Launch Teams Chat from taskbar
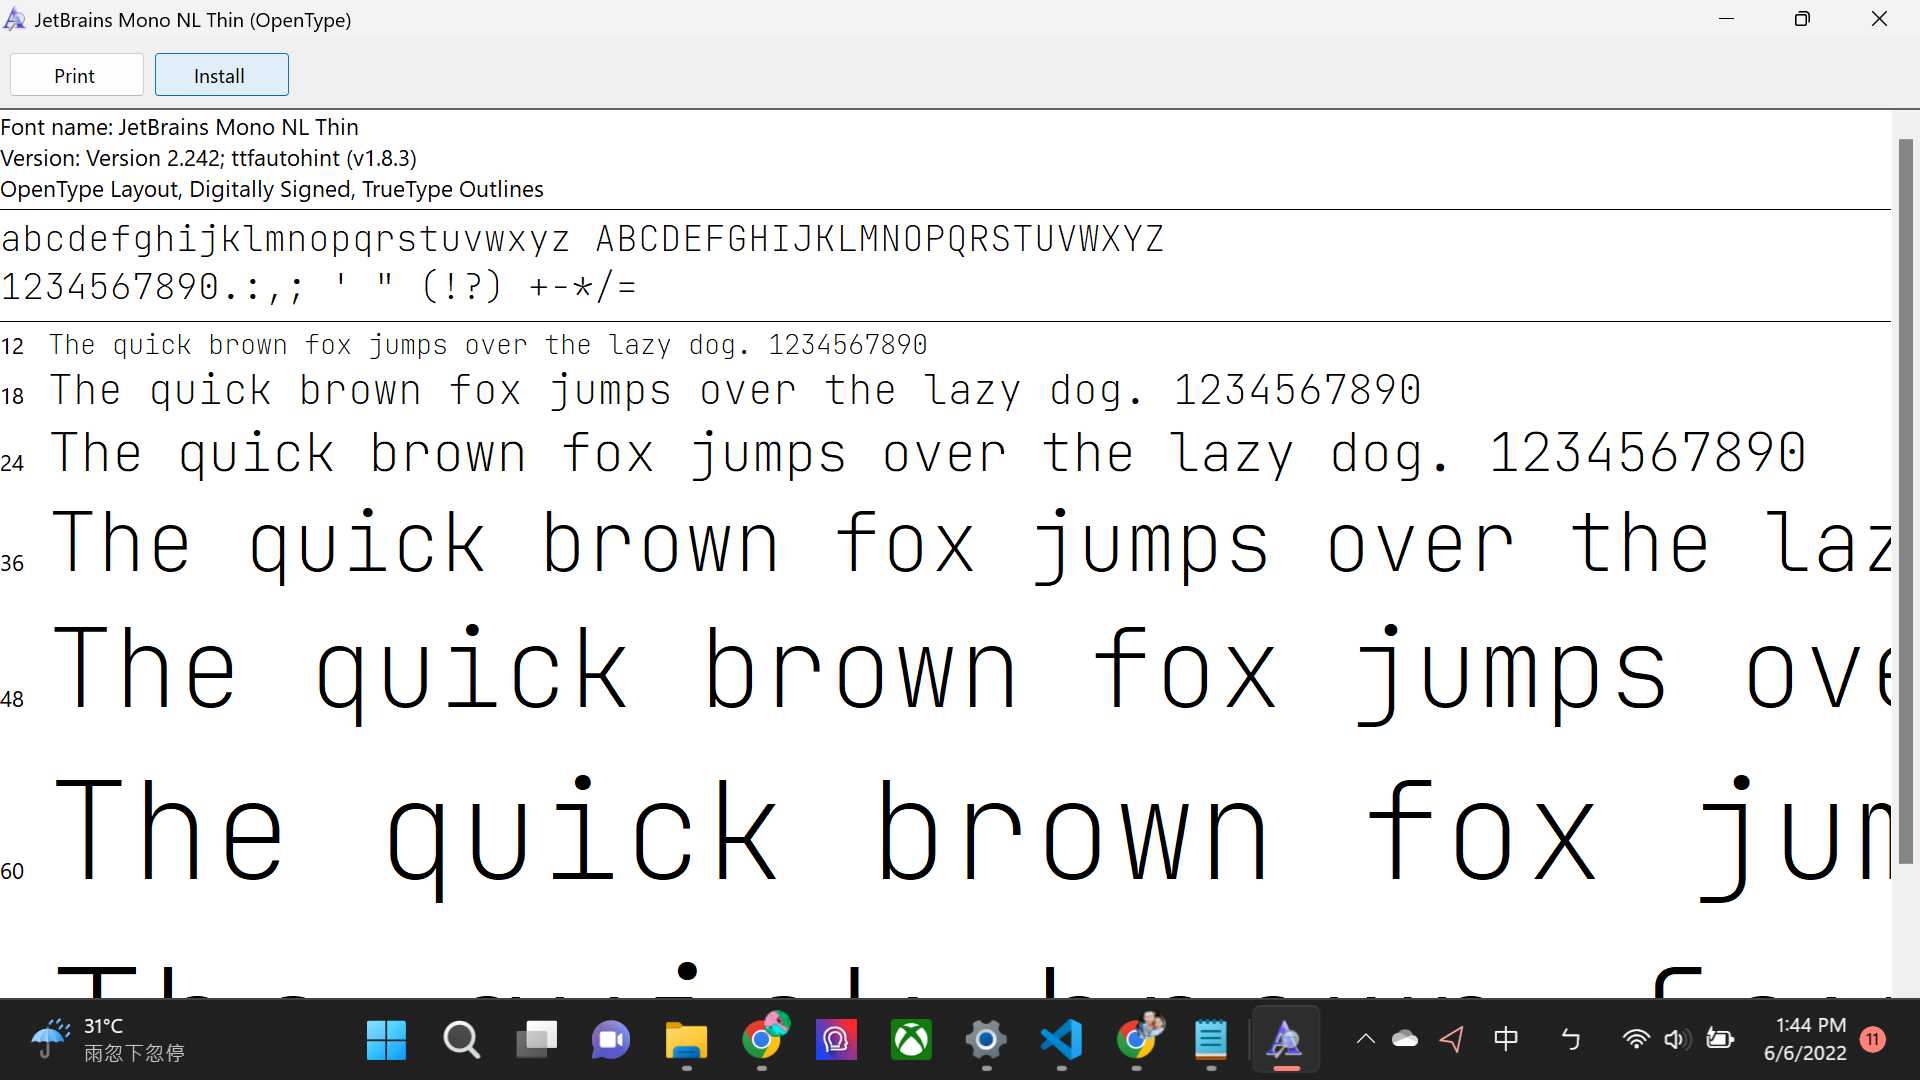Viewport: 1920px width, 1080px height. 611,1040
